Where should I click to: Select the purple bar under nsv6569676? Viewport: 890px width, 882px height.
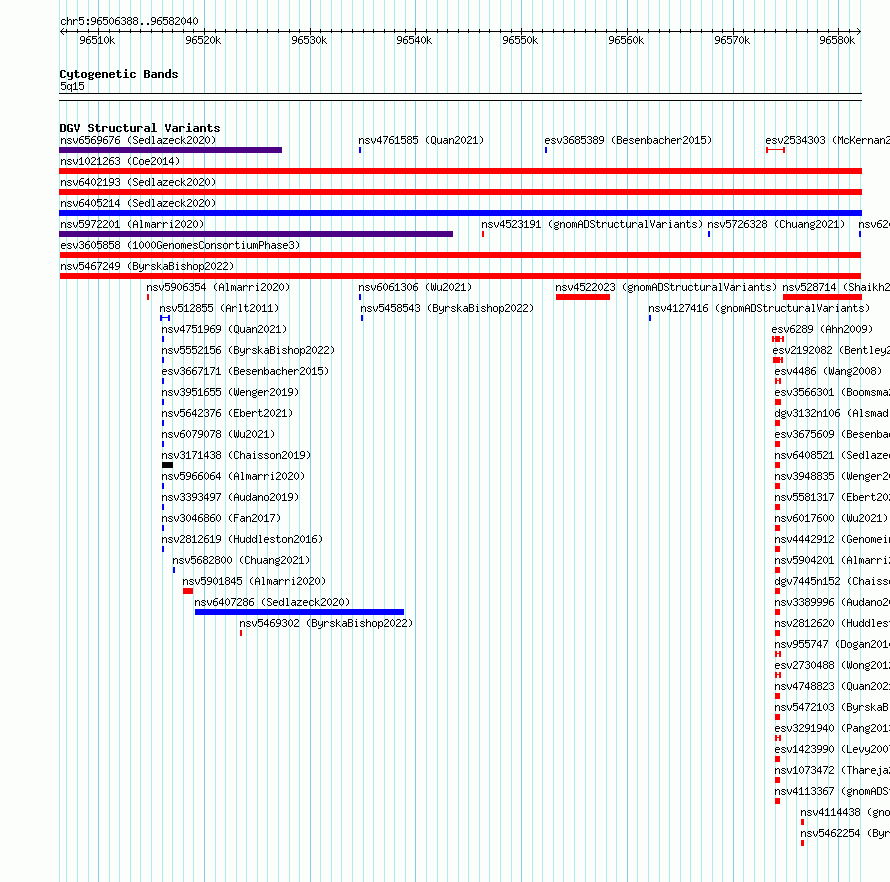point(170,150)
